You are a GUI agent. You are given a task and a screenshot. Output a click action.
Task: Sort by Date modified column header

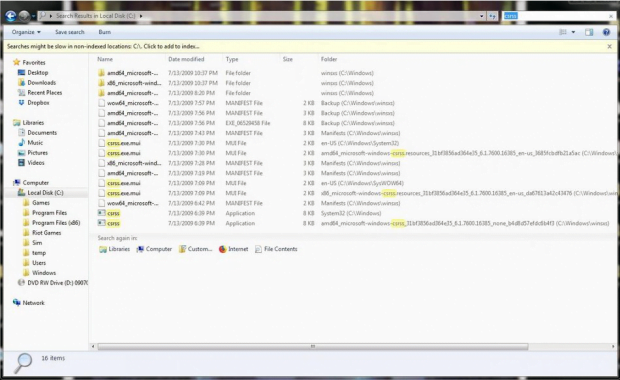click(186, 59)
